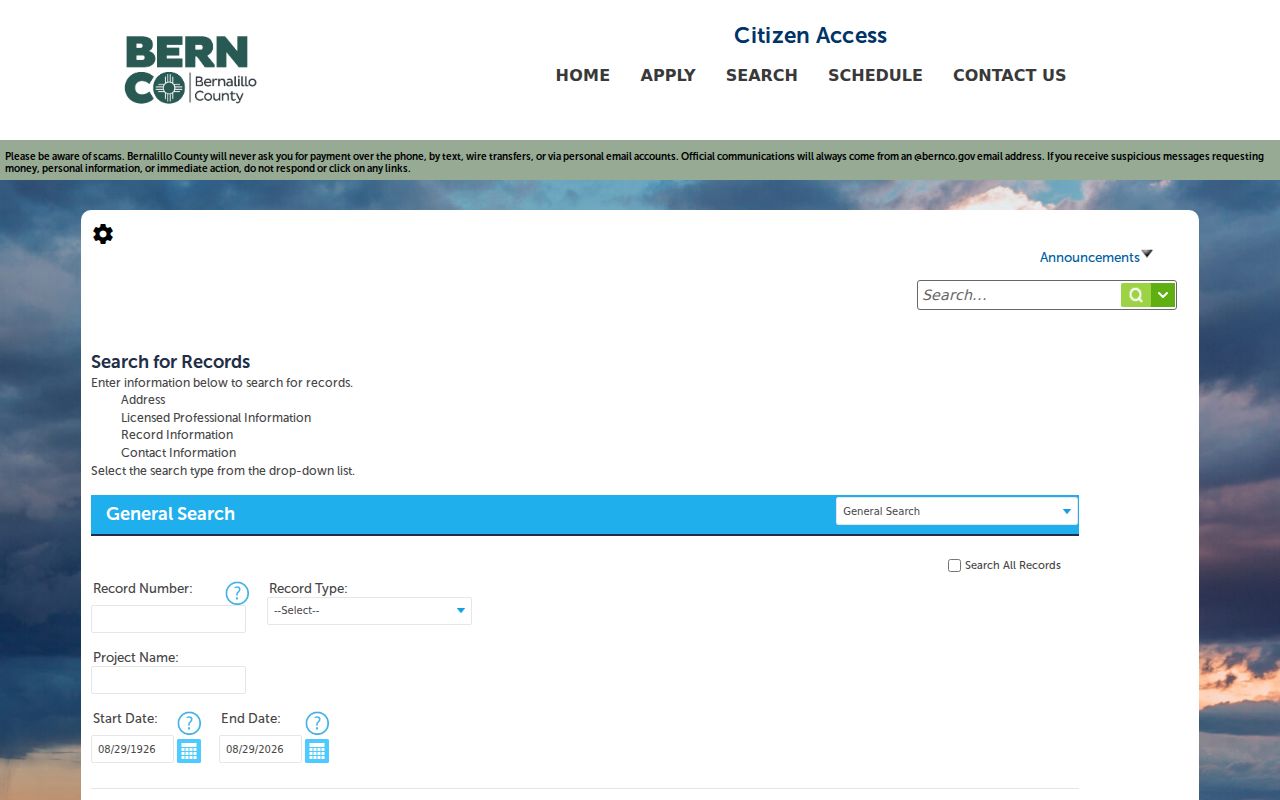Open the APPLY menu
1280x800 pixels.
[x=668, y=75]
